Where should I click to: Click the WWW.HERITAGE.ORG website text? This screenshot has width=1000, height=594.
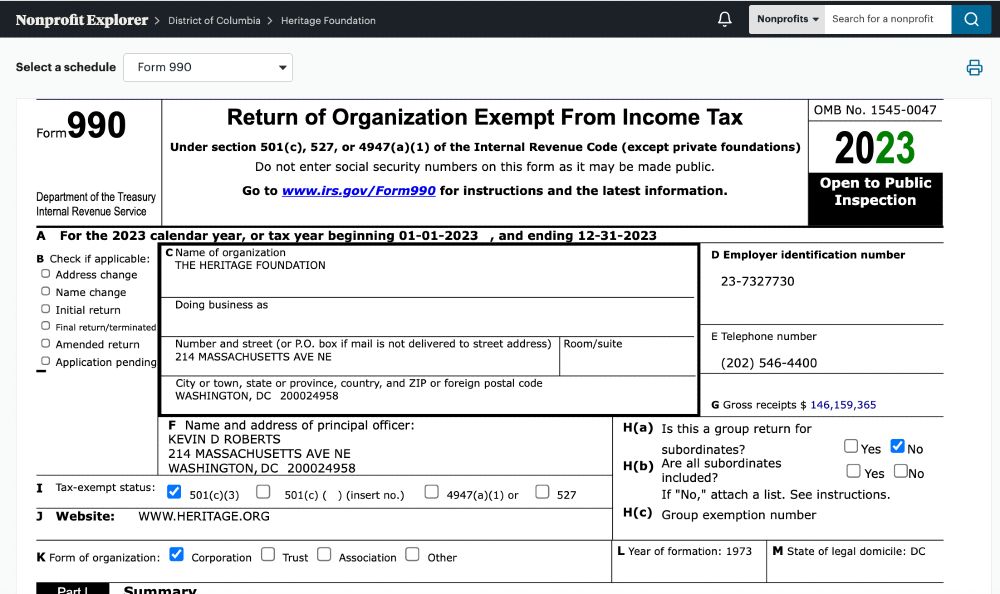click(203, 516)
